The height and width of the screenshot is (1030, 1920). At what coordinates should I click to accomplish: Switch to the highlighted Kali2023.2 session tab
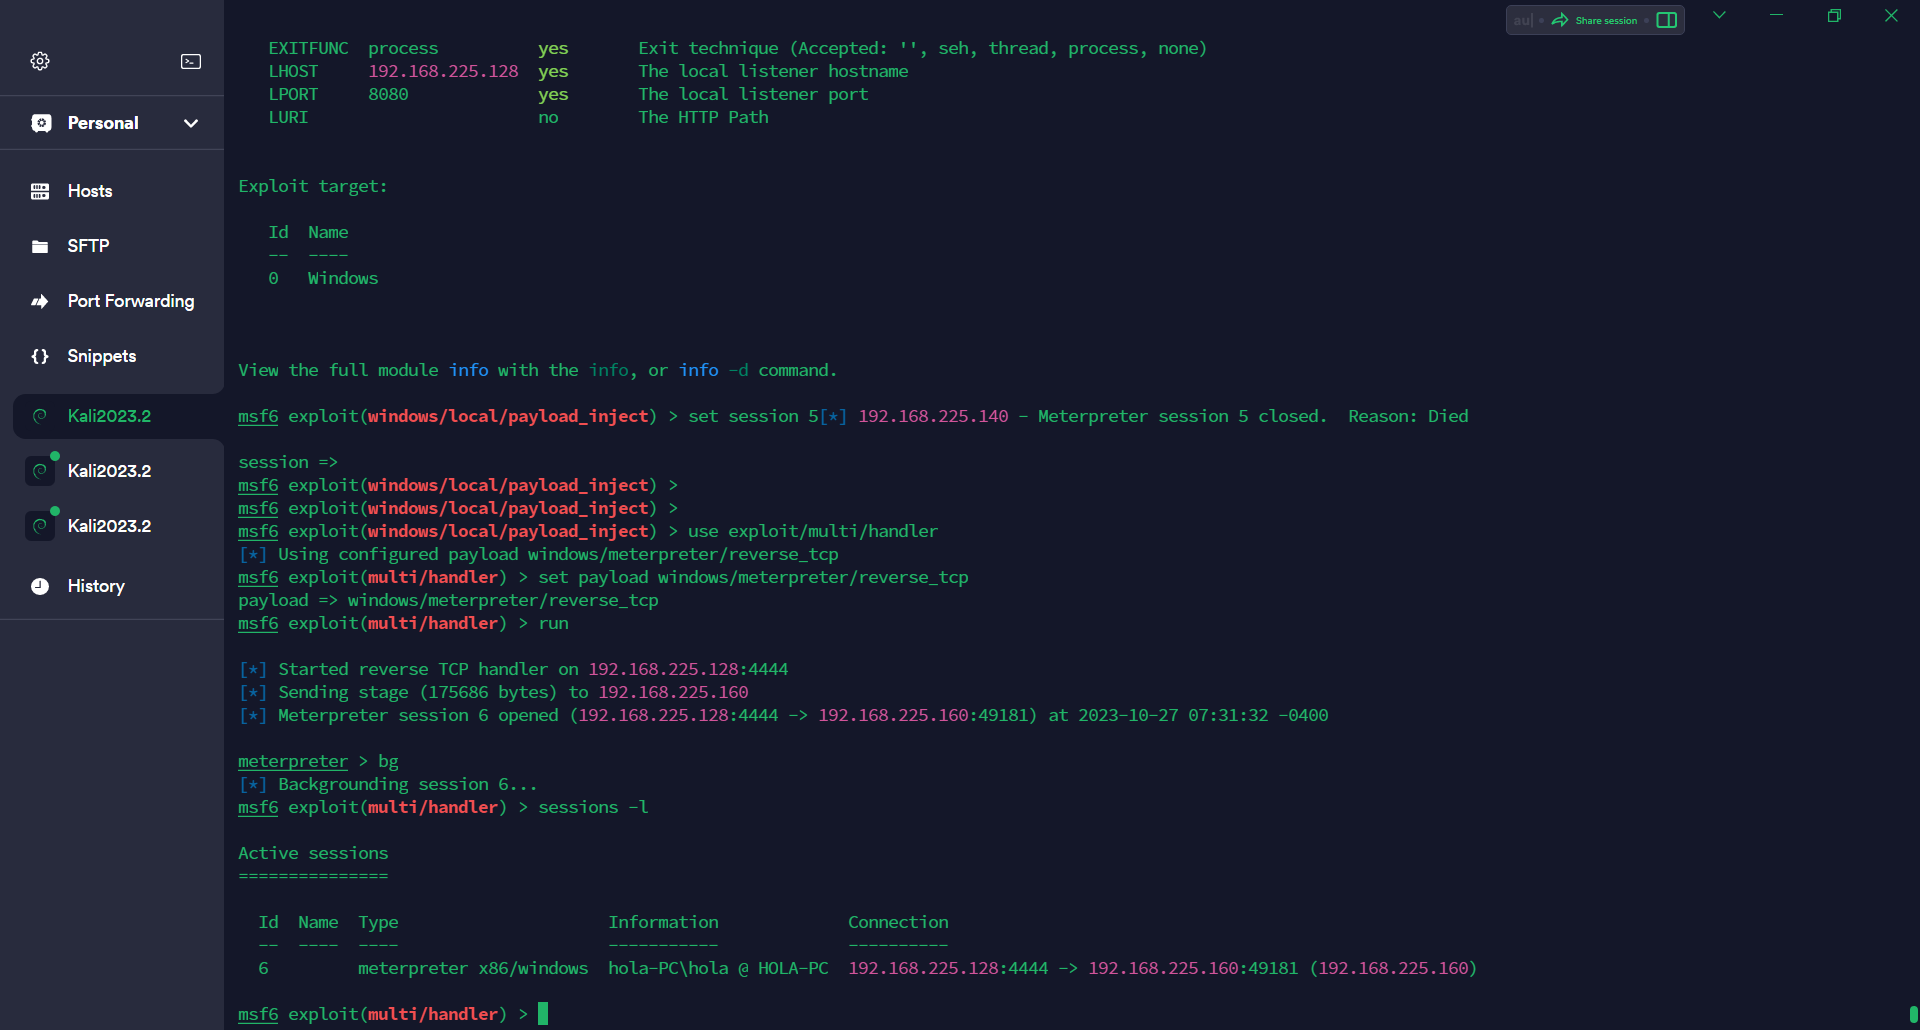118,416
